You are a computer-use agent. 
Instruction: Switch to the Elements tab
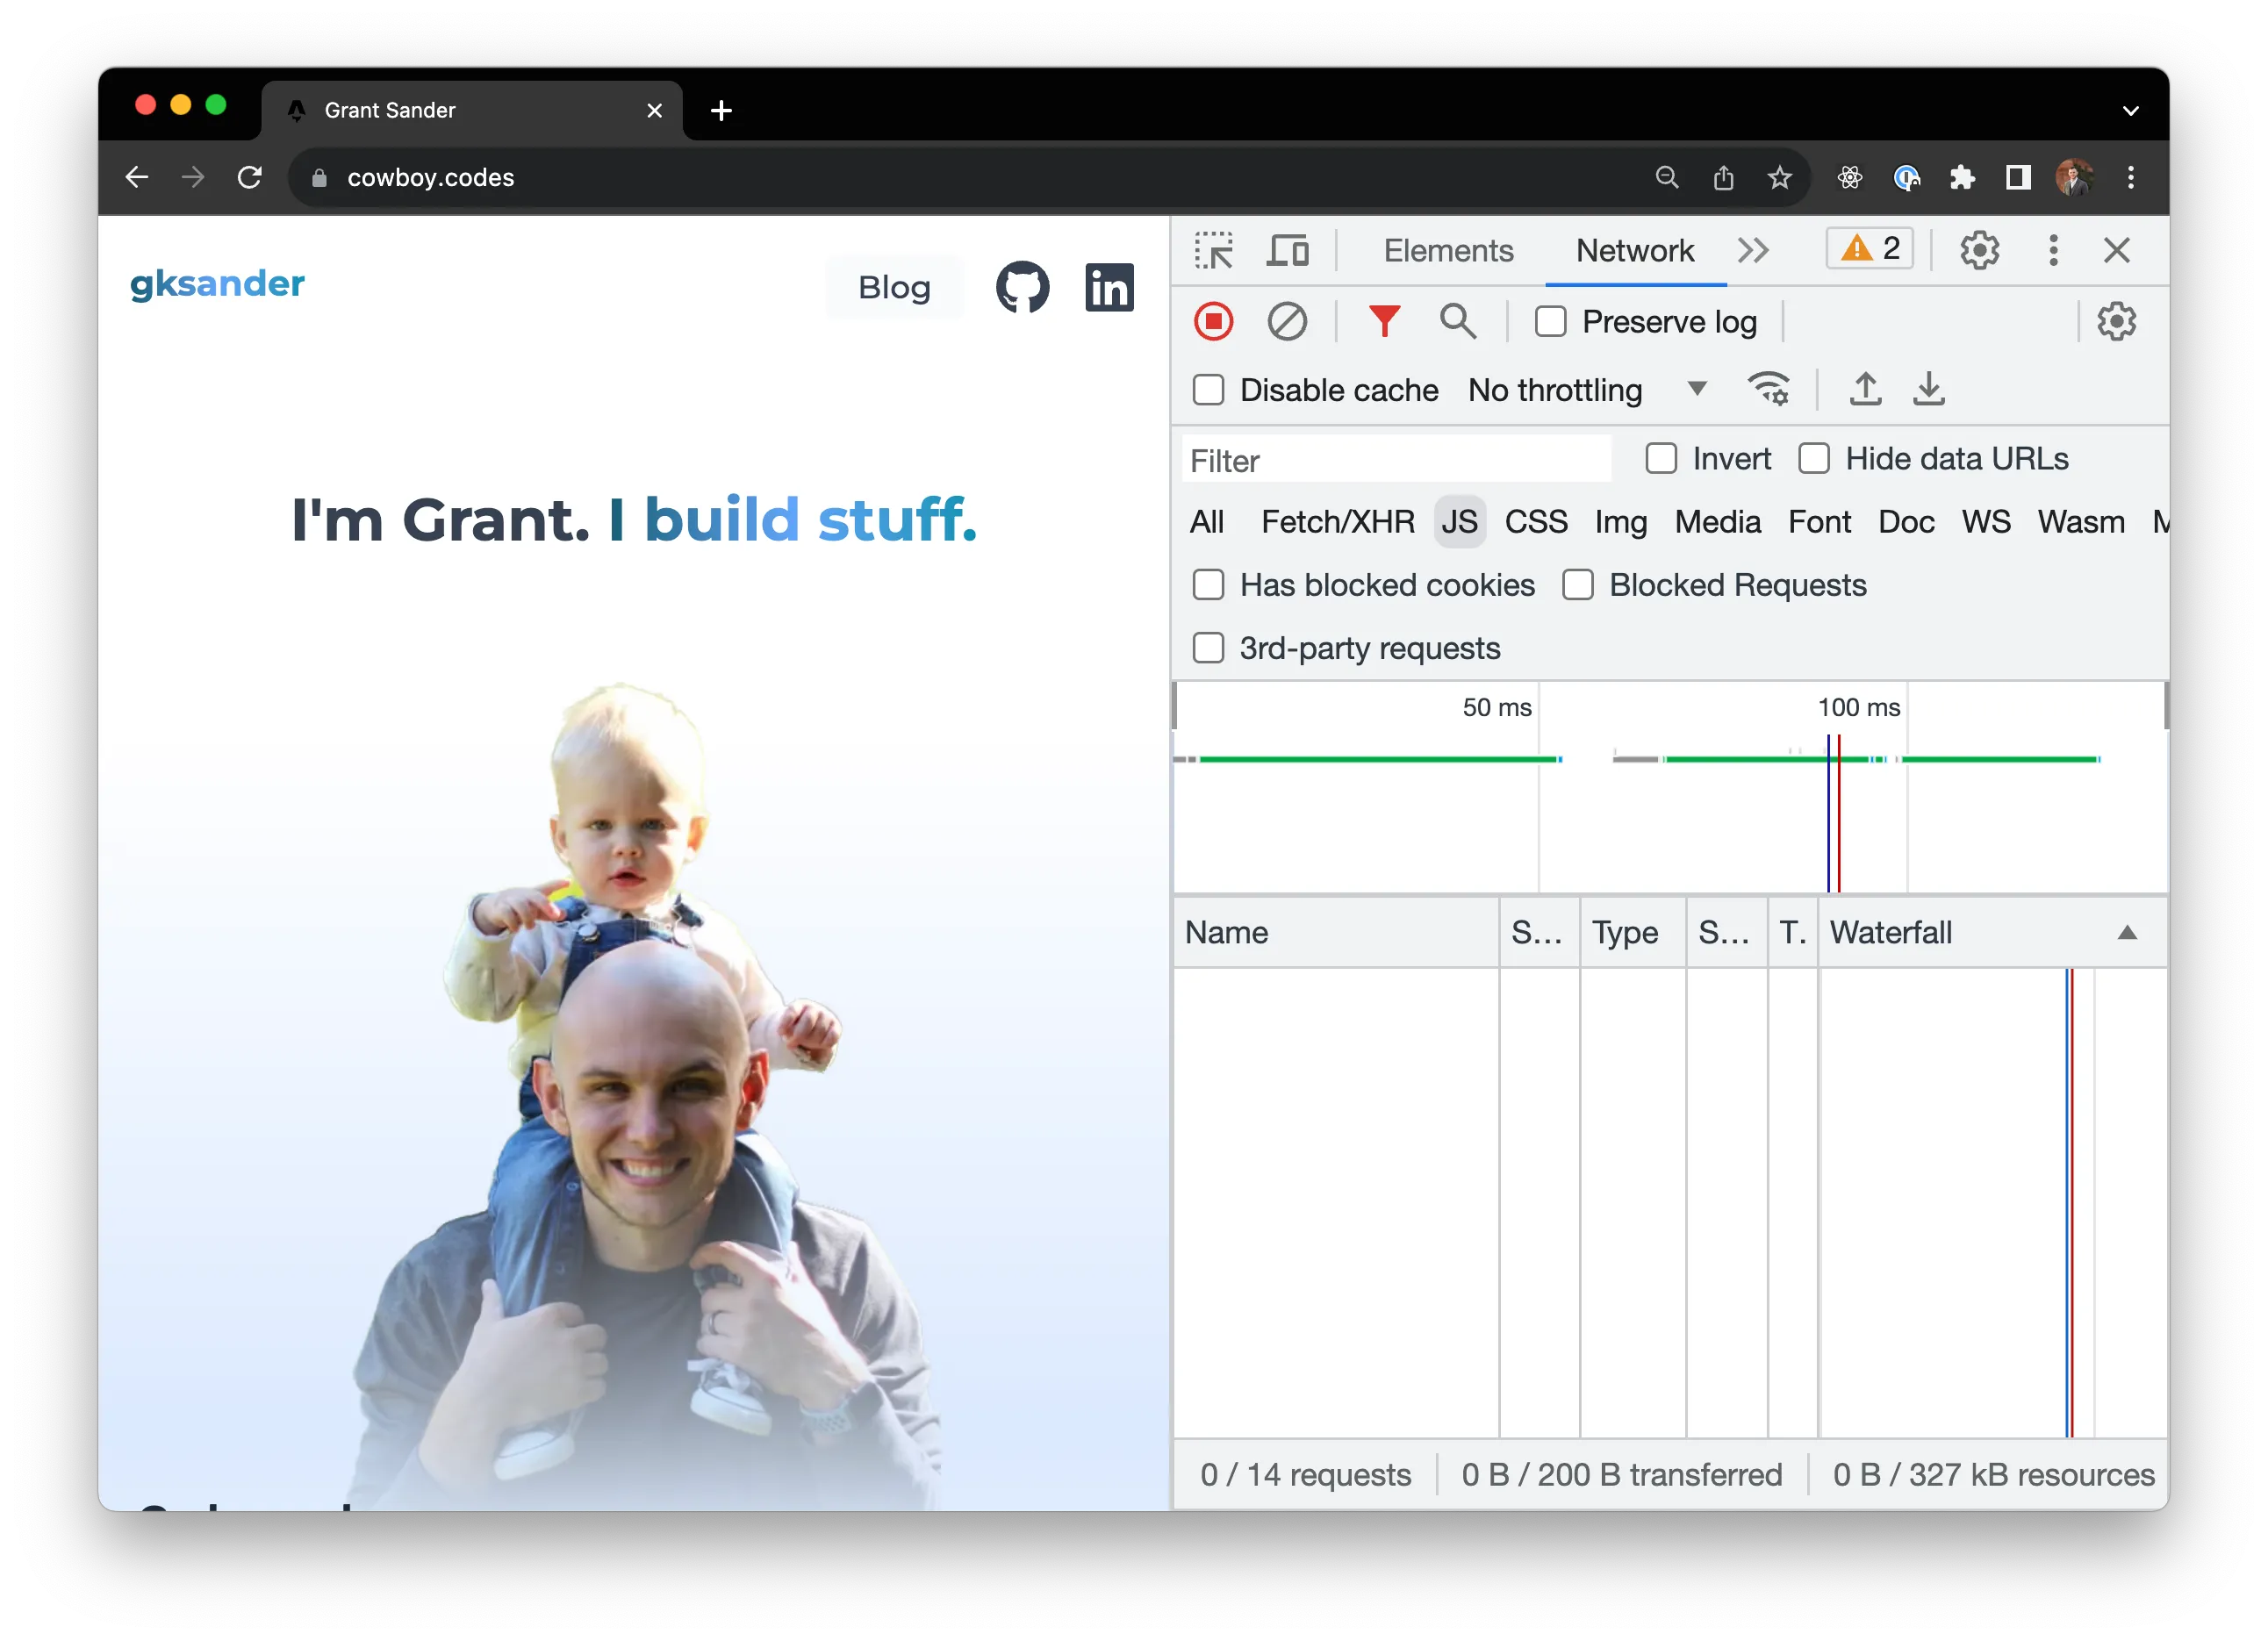(1448, 250)
